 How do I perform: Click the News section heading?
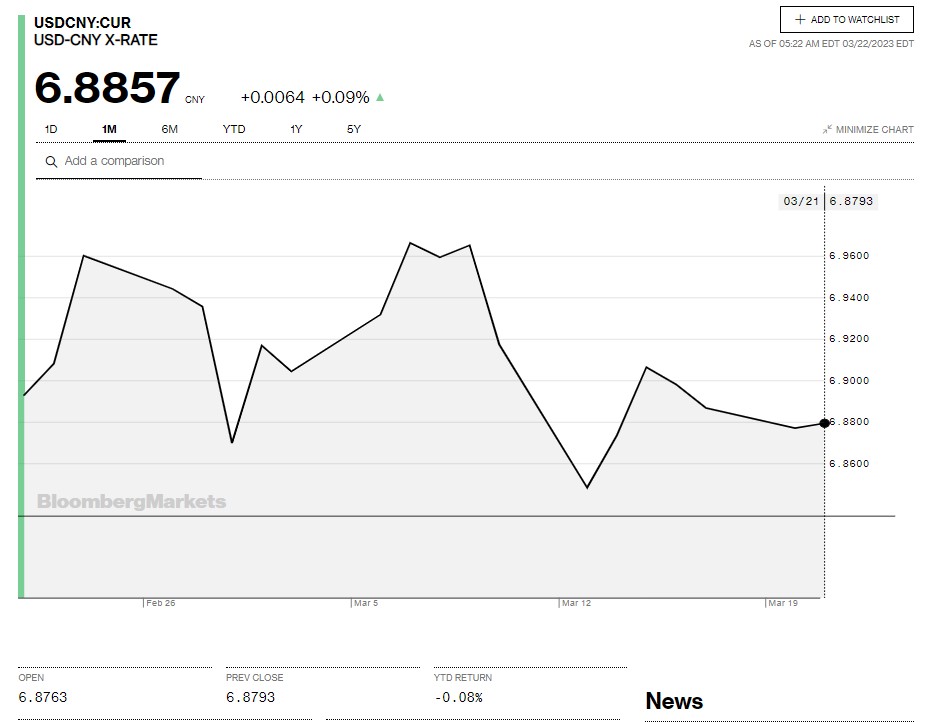(674, 701)
